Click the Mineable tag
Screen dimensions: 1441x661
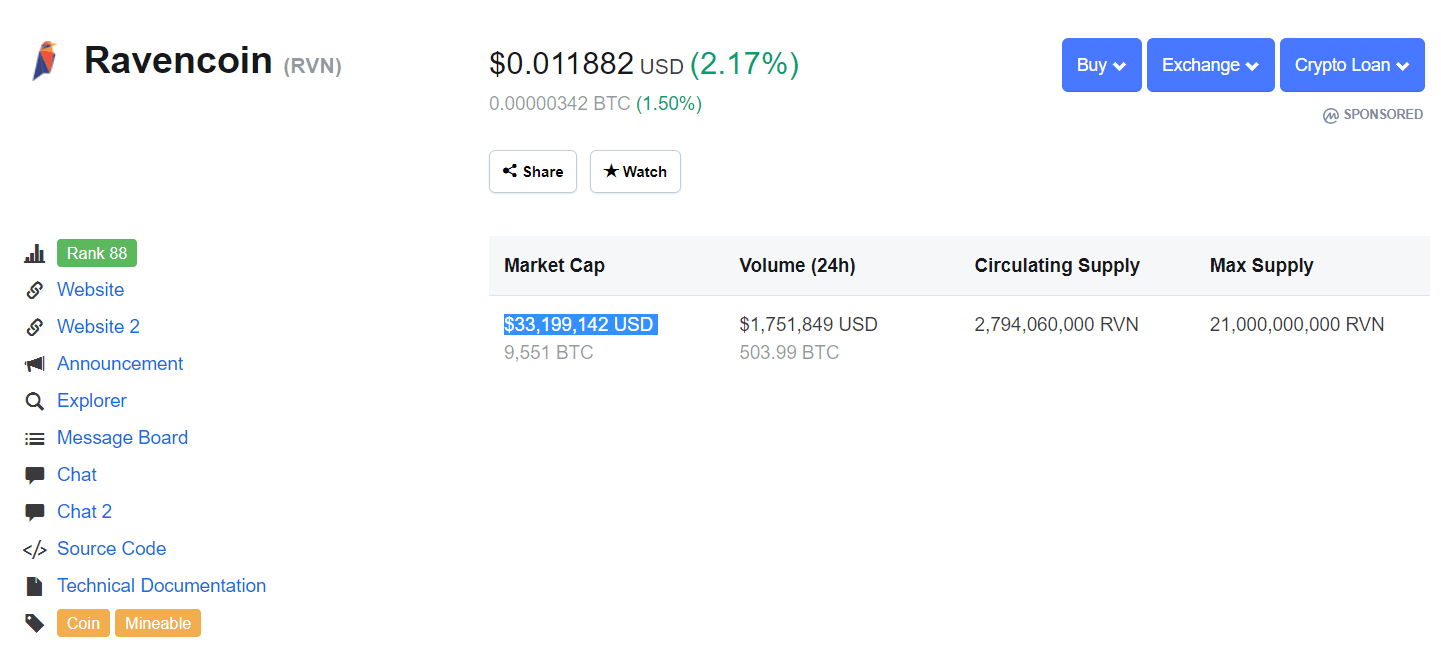pyautogui.click(x=158, y=623)
